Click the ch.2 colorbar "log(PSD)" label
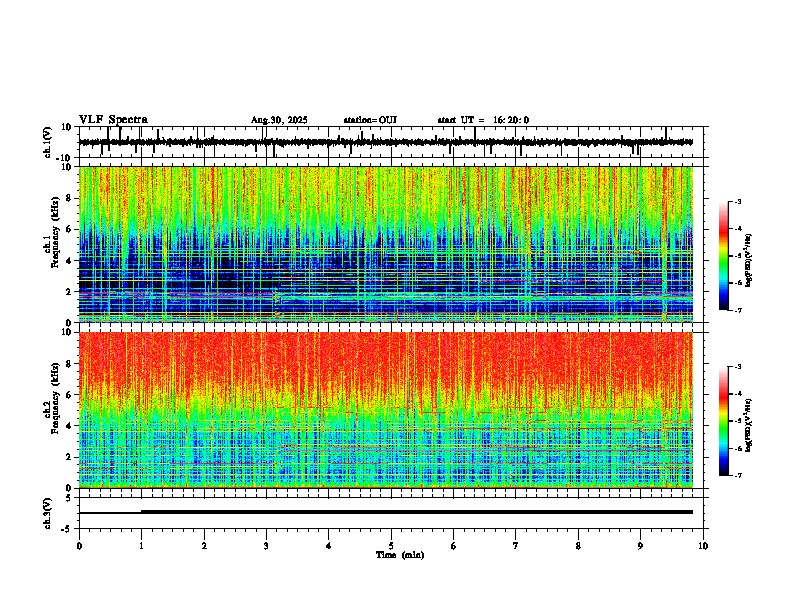This screenshot has width=792, height=612. 748,425
